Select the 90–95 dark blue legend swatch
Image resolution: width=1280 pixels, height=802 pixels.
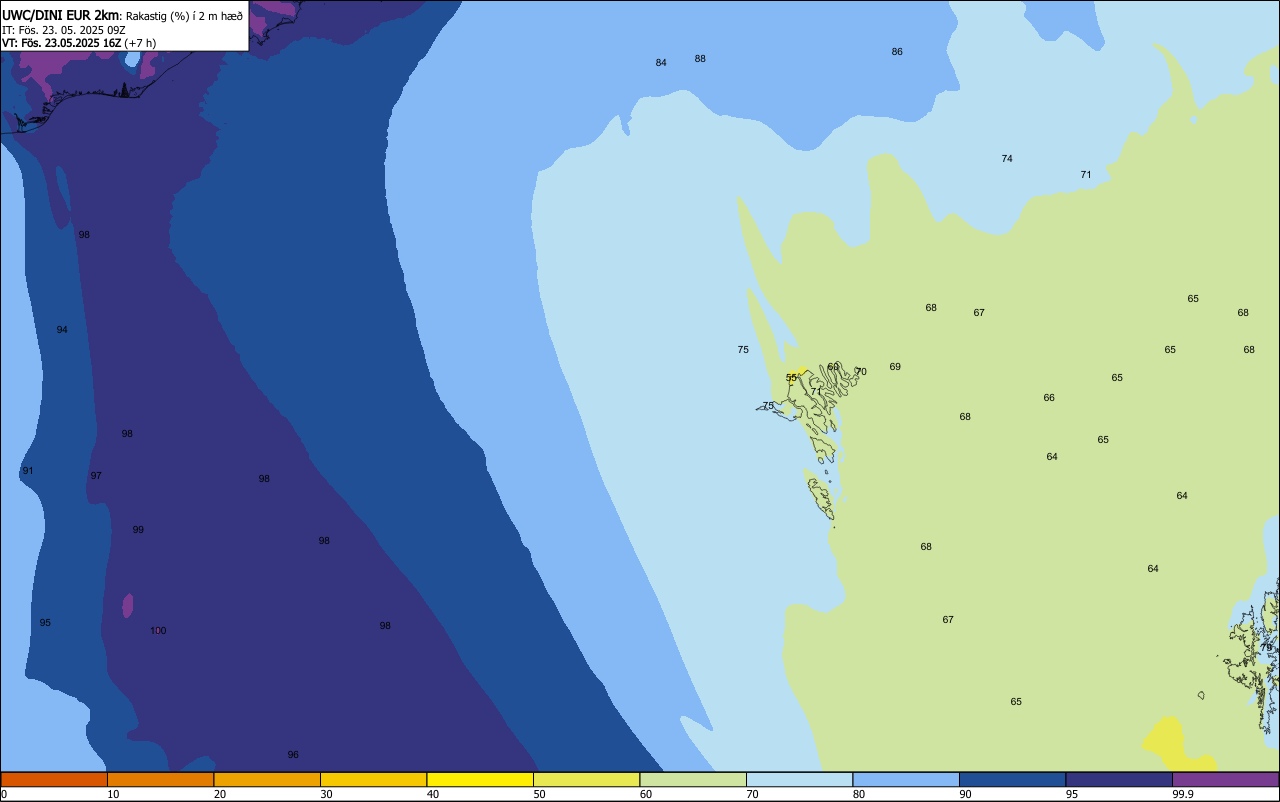point(1012,779)
